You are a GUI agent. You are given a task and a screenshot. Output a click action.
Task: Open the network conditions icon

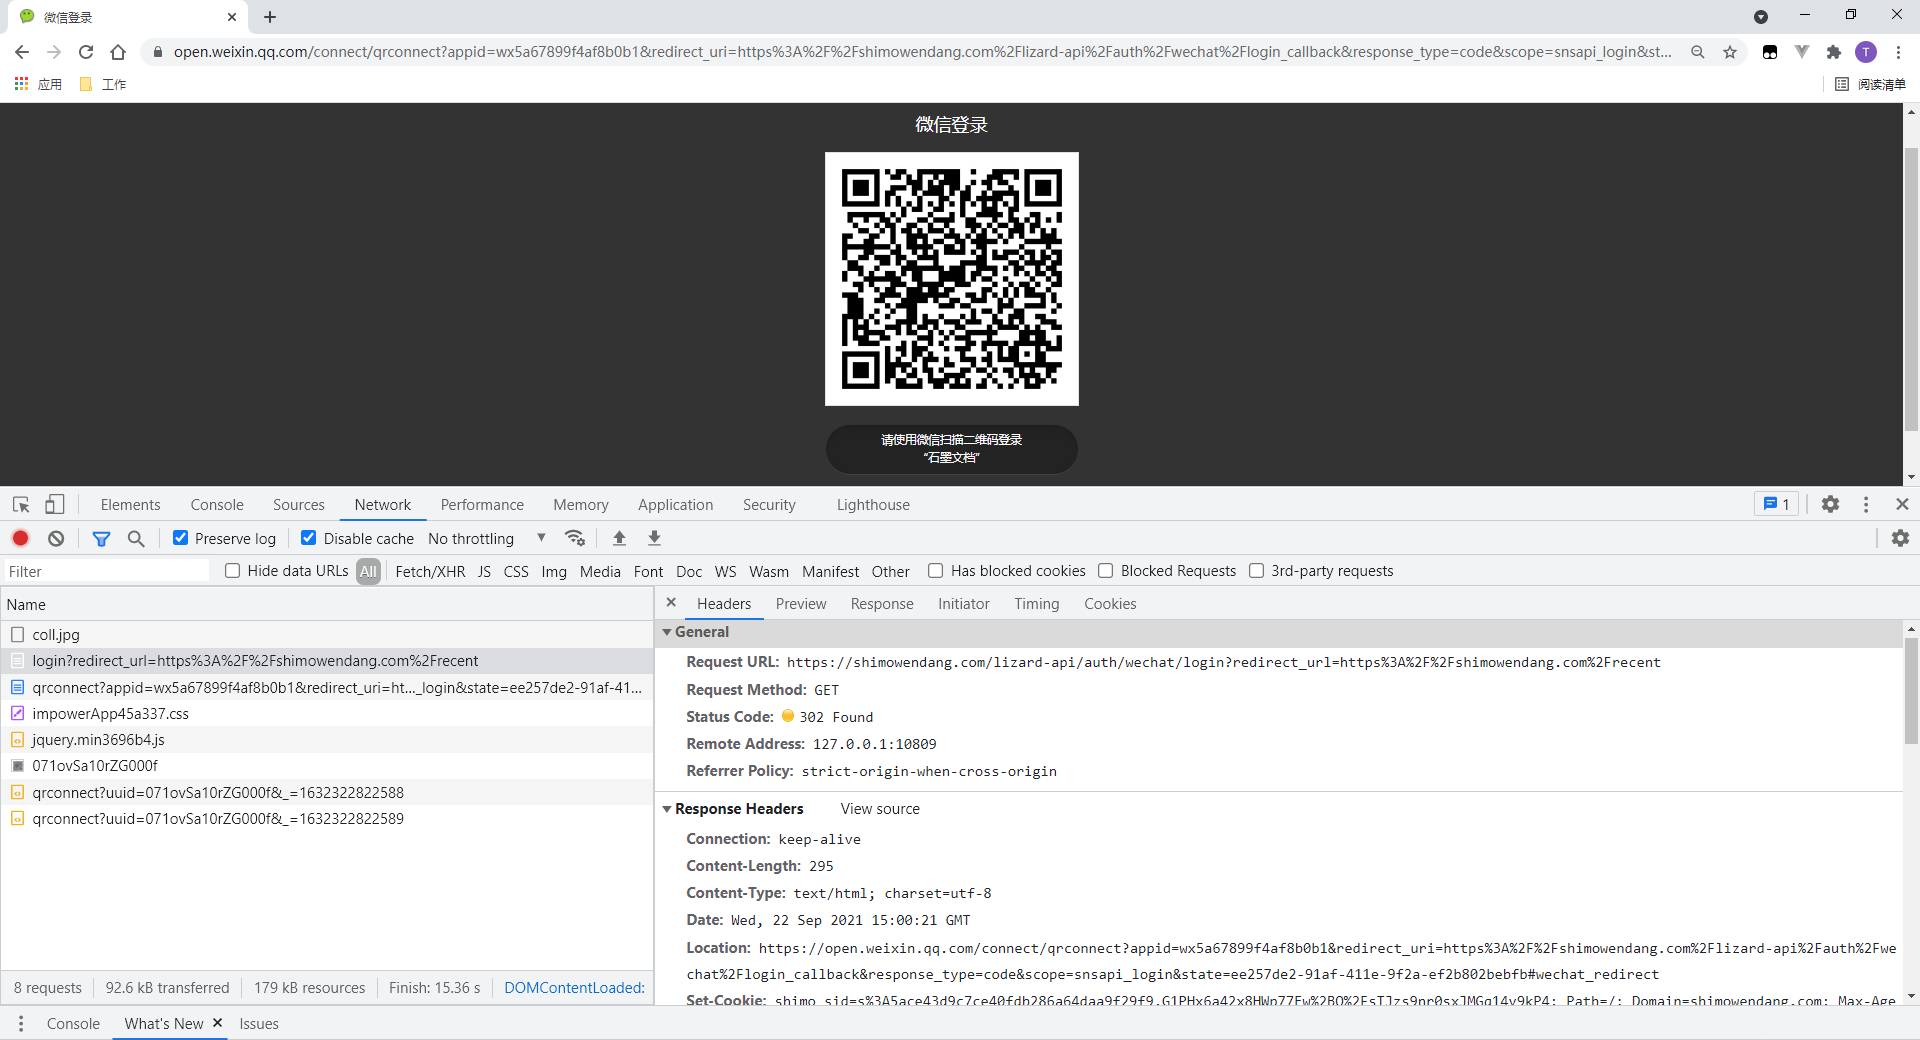(x=575, y=538)
